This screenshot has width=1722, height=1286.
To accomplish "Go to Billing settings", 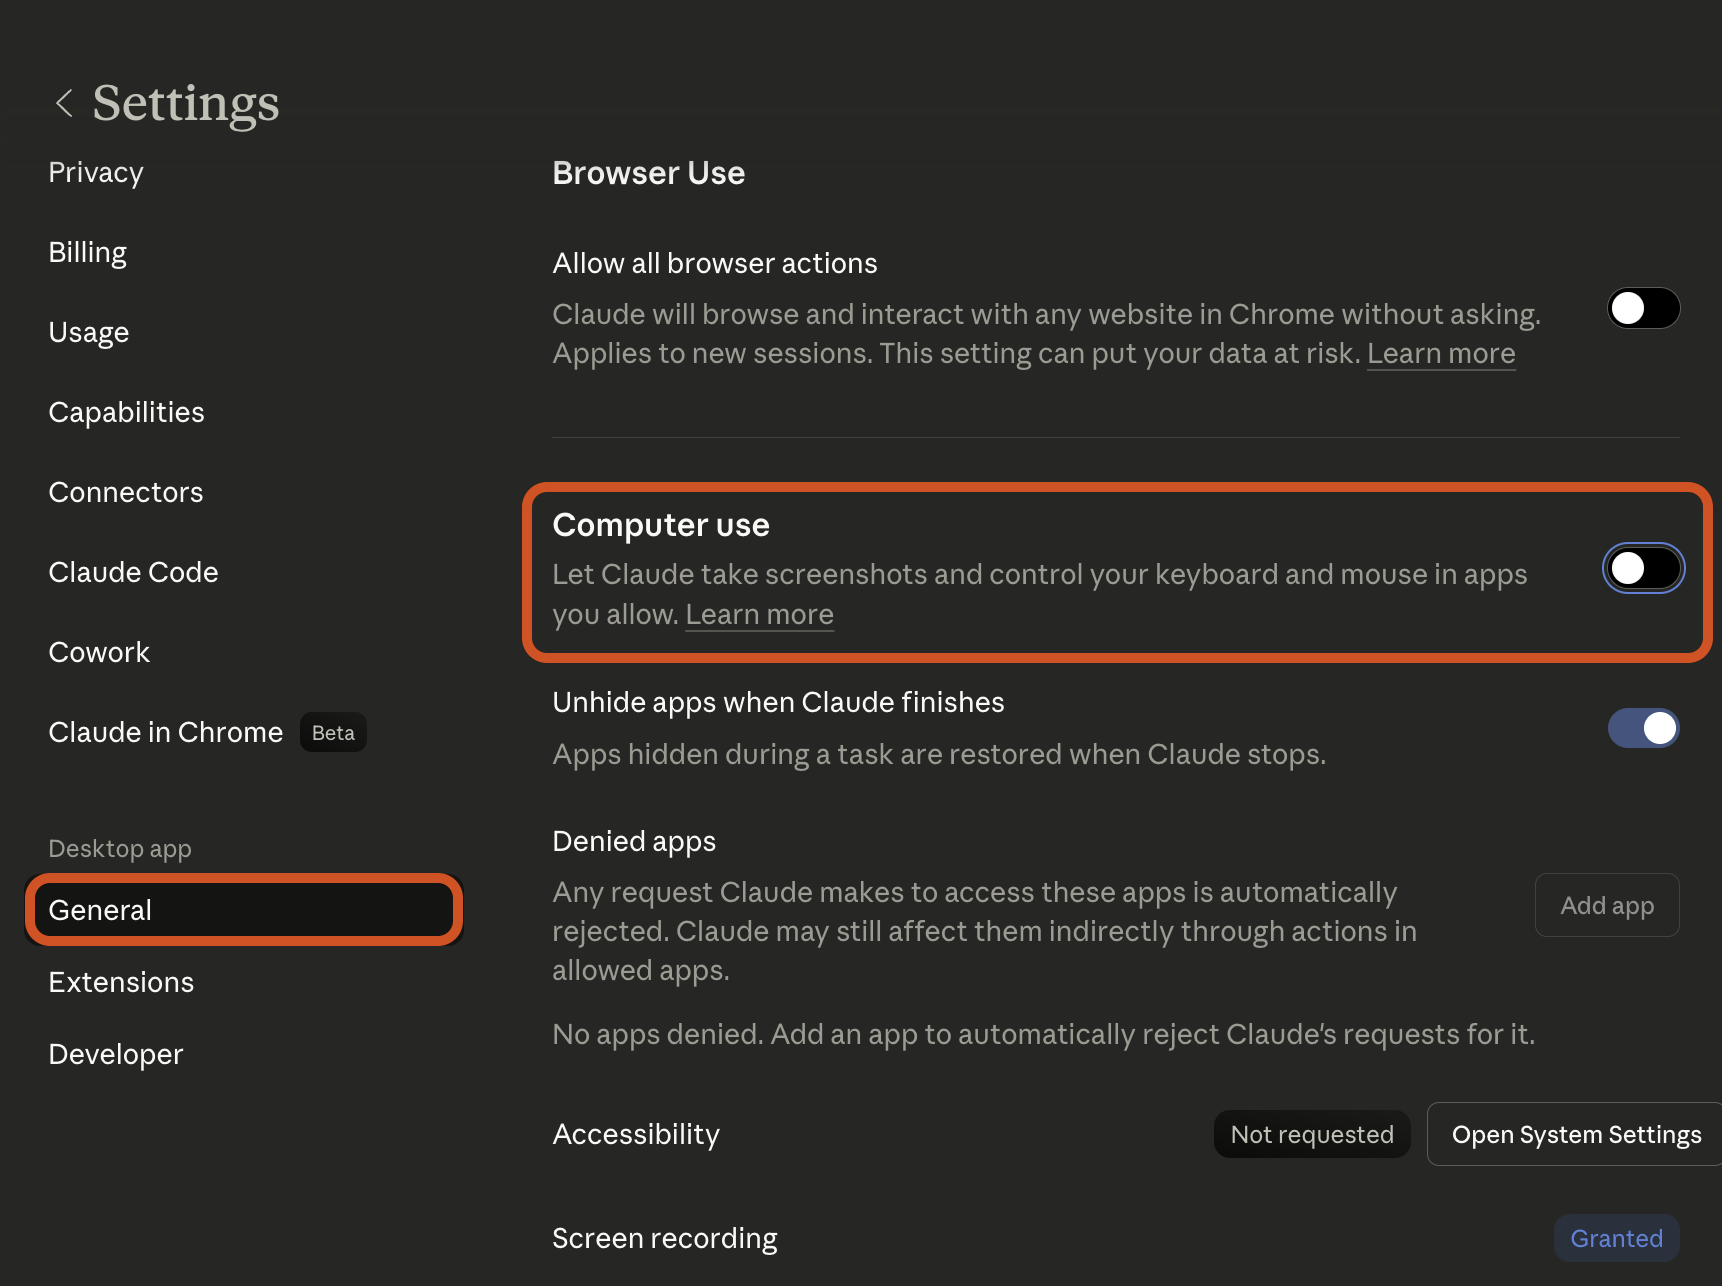I will [88, 253].
